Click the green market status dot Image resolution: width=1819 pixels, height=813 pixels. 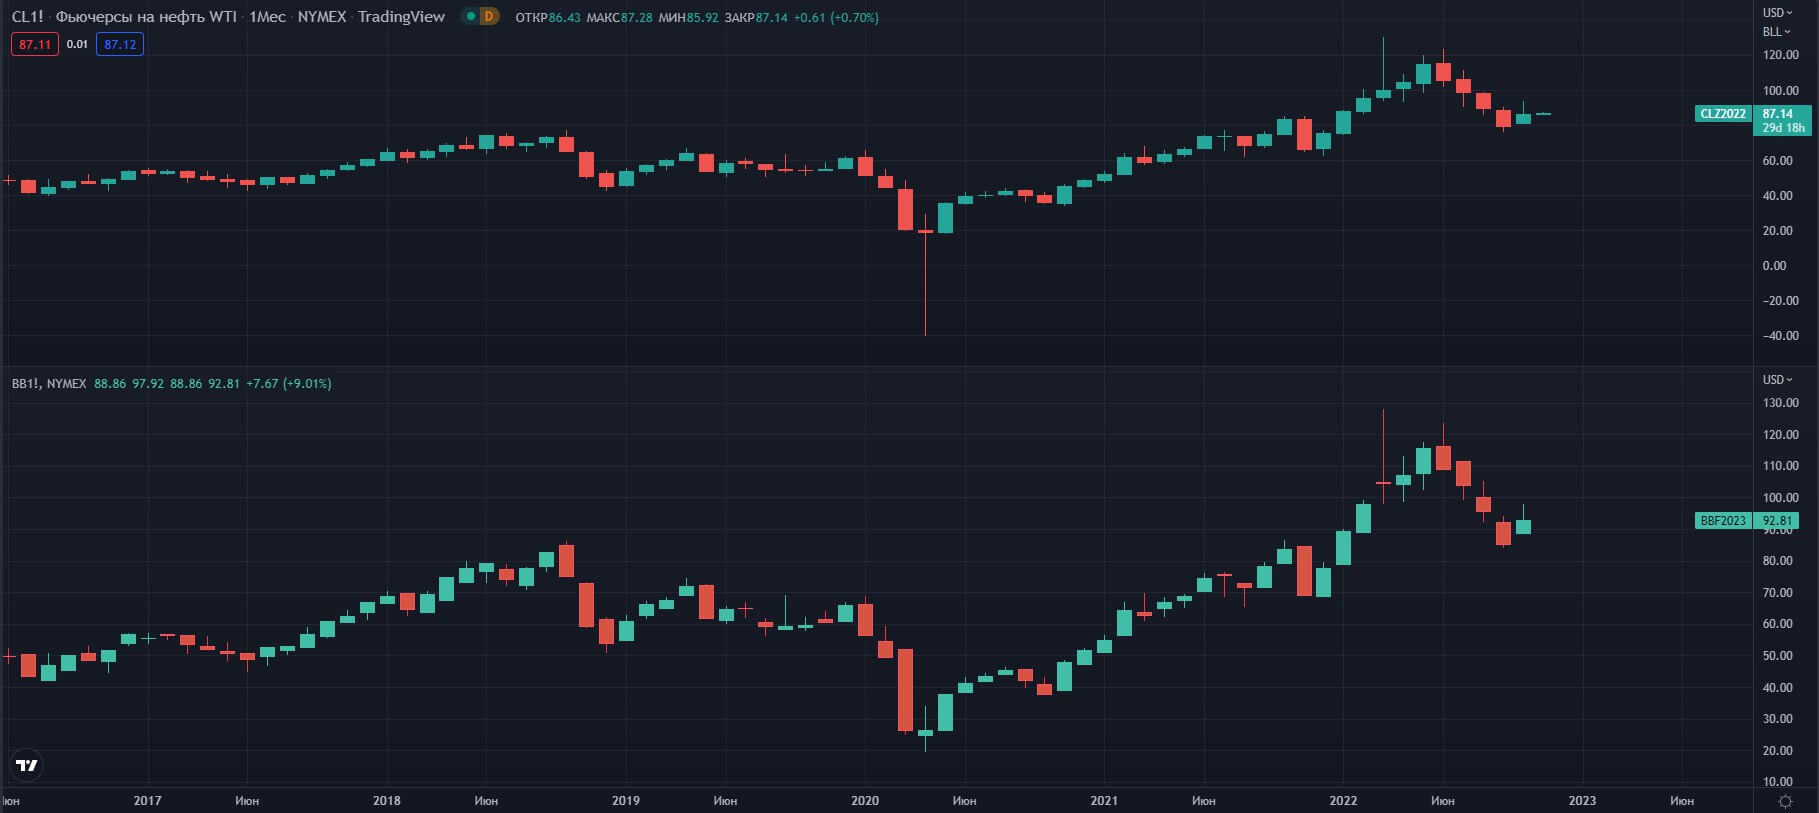coord(470,16)
